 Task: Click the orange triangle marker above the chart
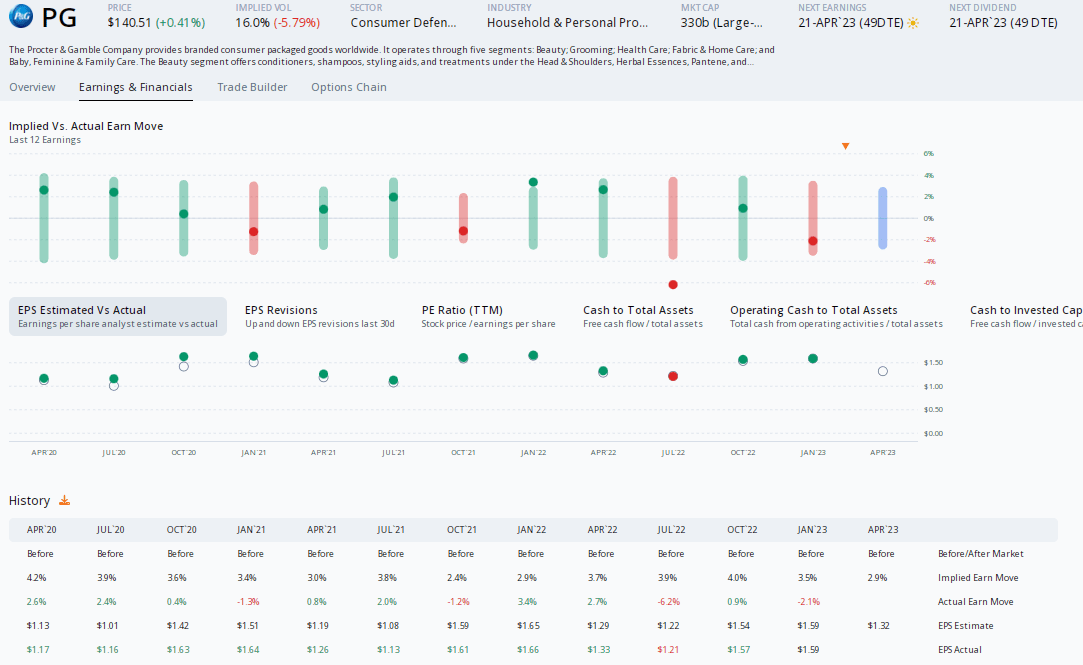[x=845, y=145]
